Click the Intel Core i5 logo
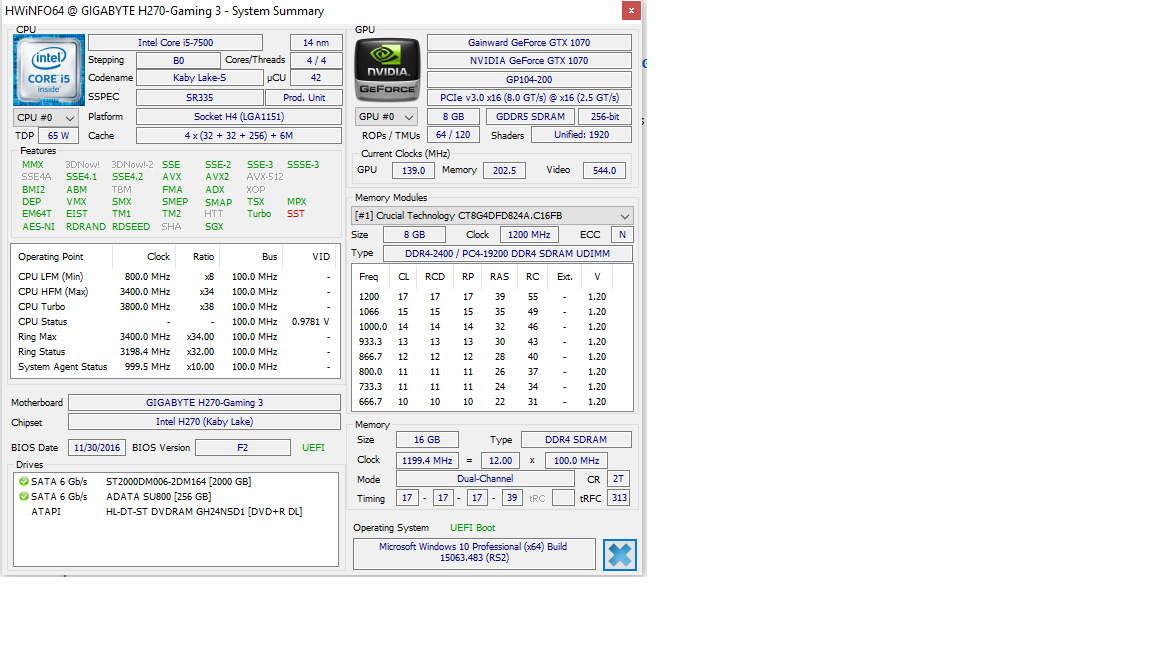Image resolution: width=1152 pixels, height=648 pixels. (48, 70)
